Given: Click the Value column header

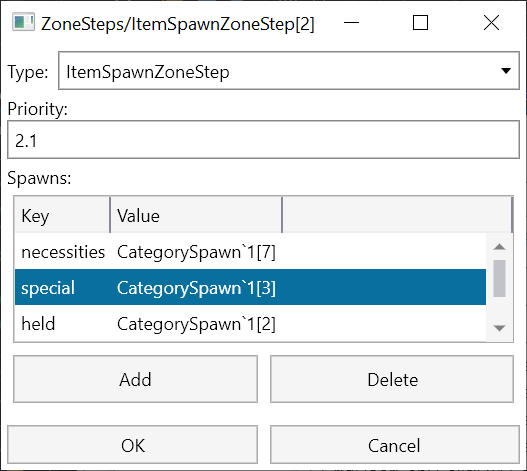Looking at the screenshot, I should (196, 215).
